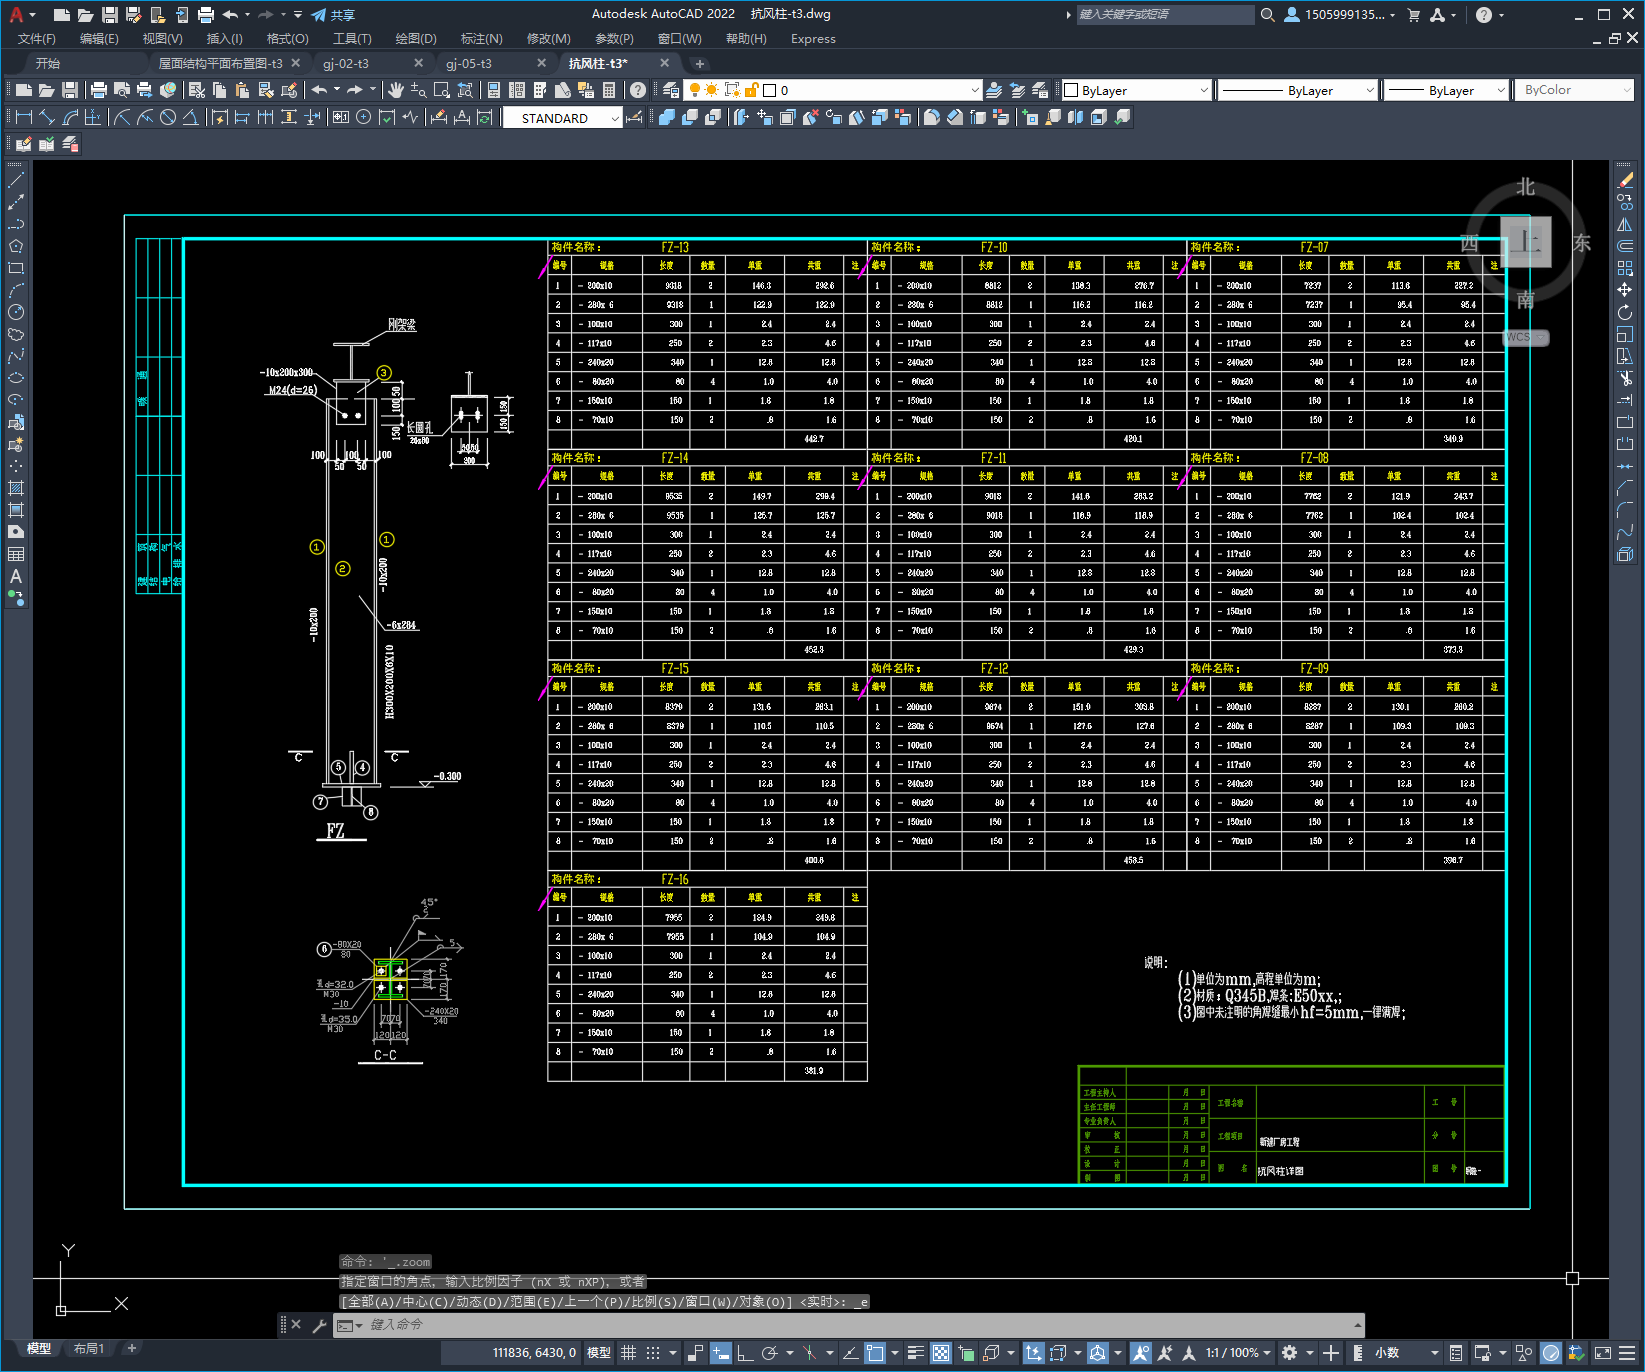Open the Layer Properties Manager icon
1645x1372 pixels.
click(x=671, y=90)
